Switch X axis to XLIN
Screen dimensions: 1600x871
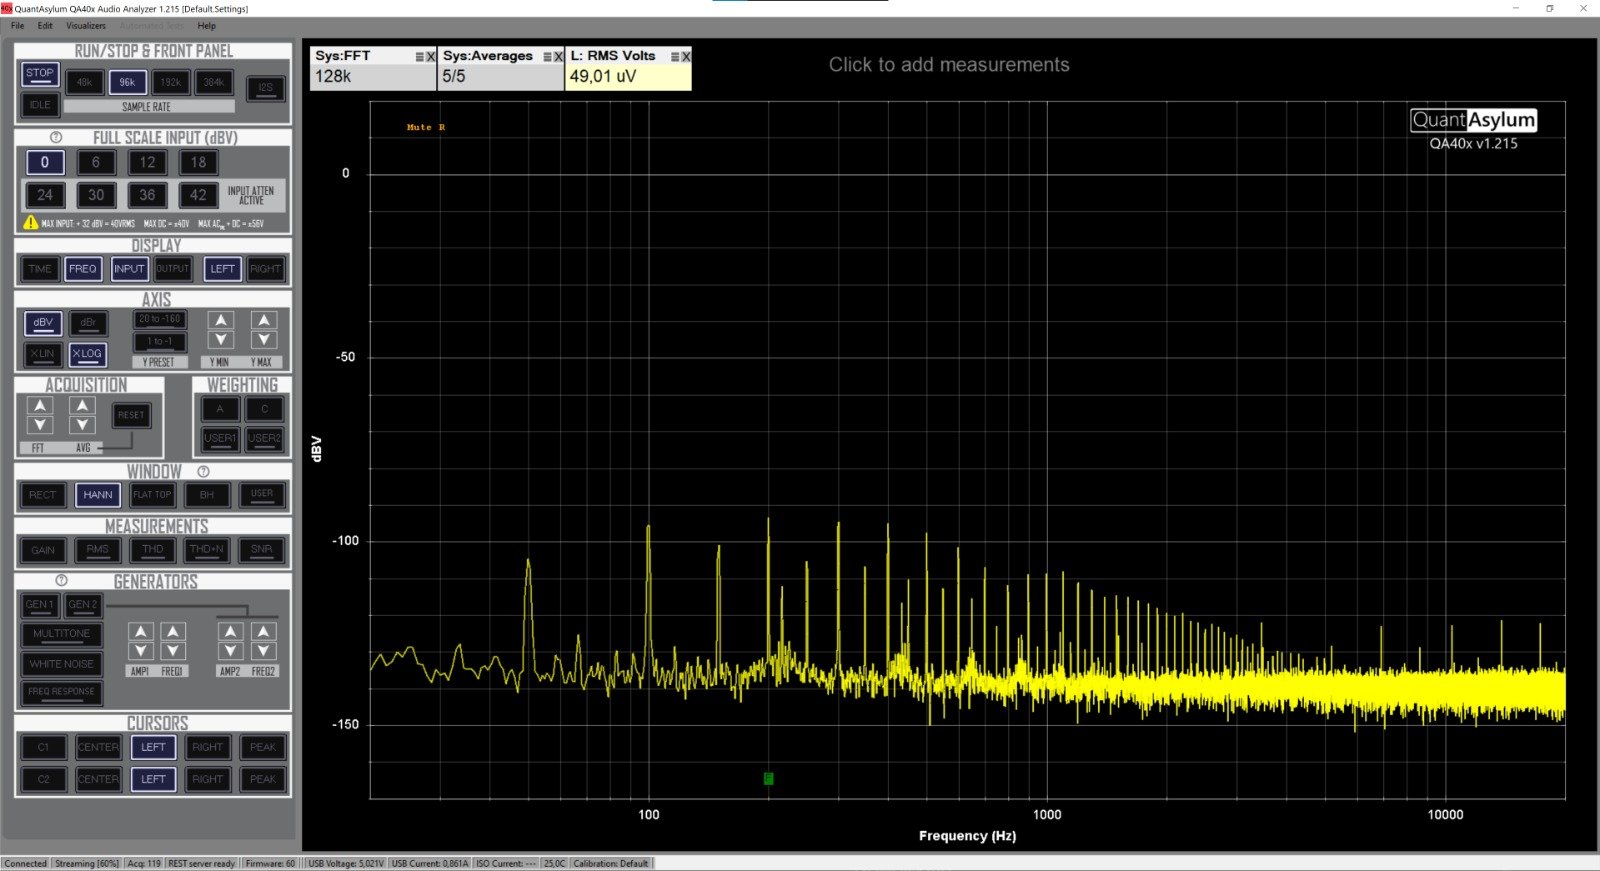click(x=42, y=354)
